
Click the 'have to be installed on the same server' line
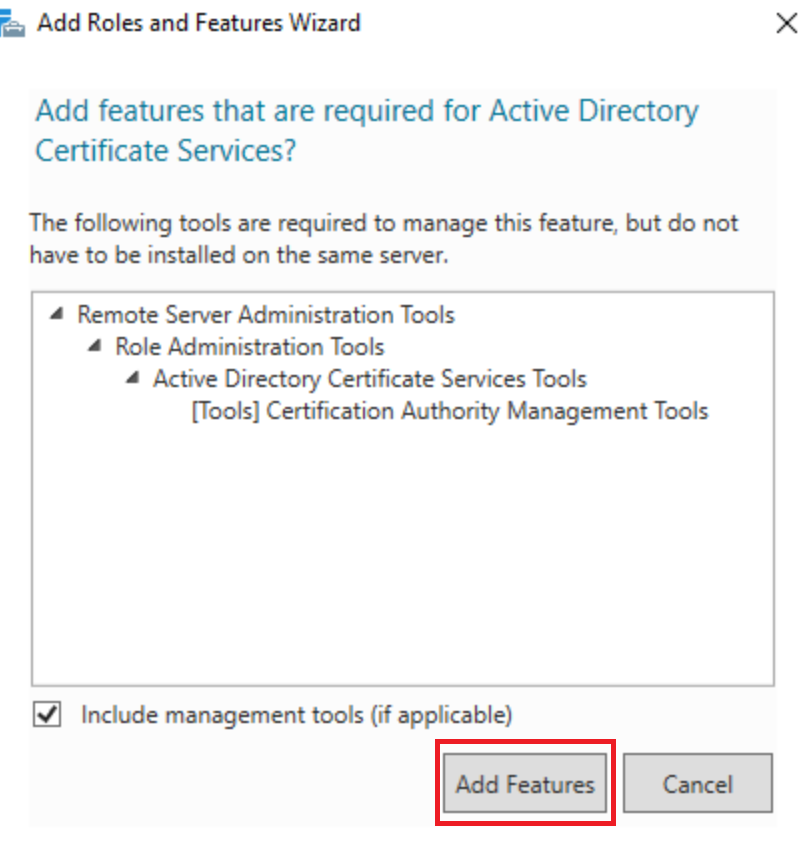pos(239,255)
